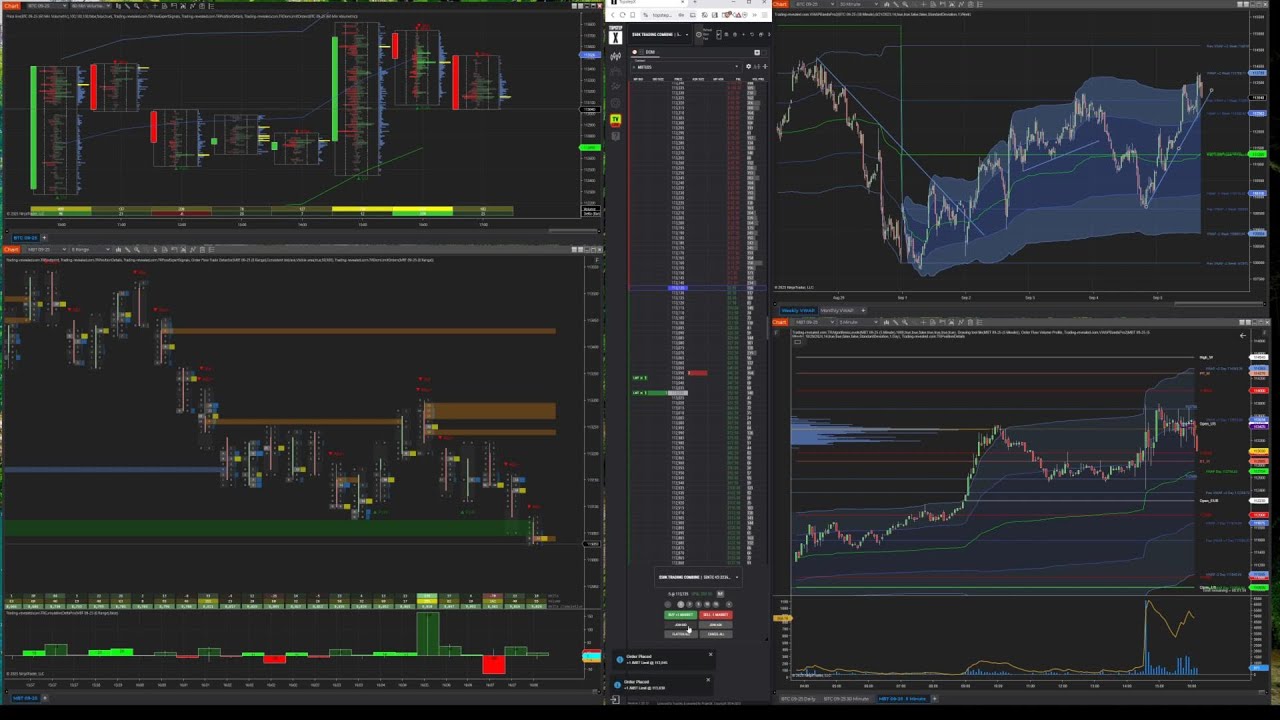
Task: Click the pencil drawing tools icon in the top-left chart toolbar
Action: [x=127, y=6]
